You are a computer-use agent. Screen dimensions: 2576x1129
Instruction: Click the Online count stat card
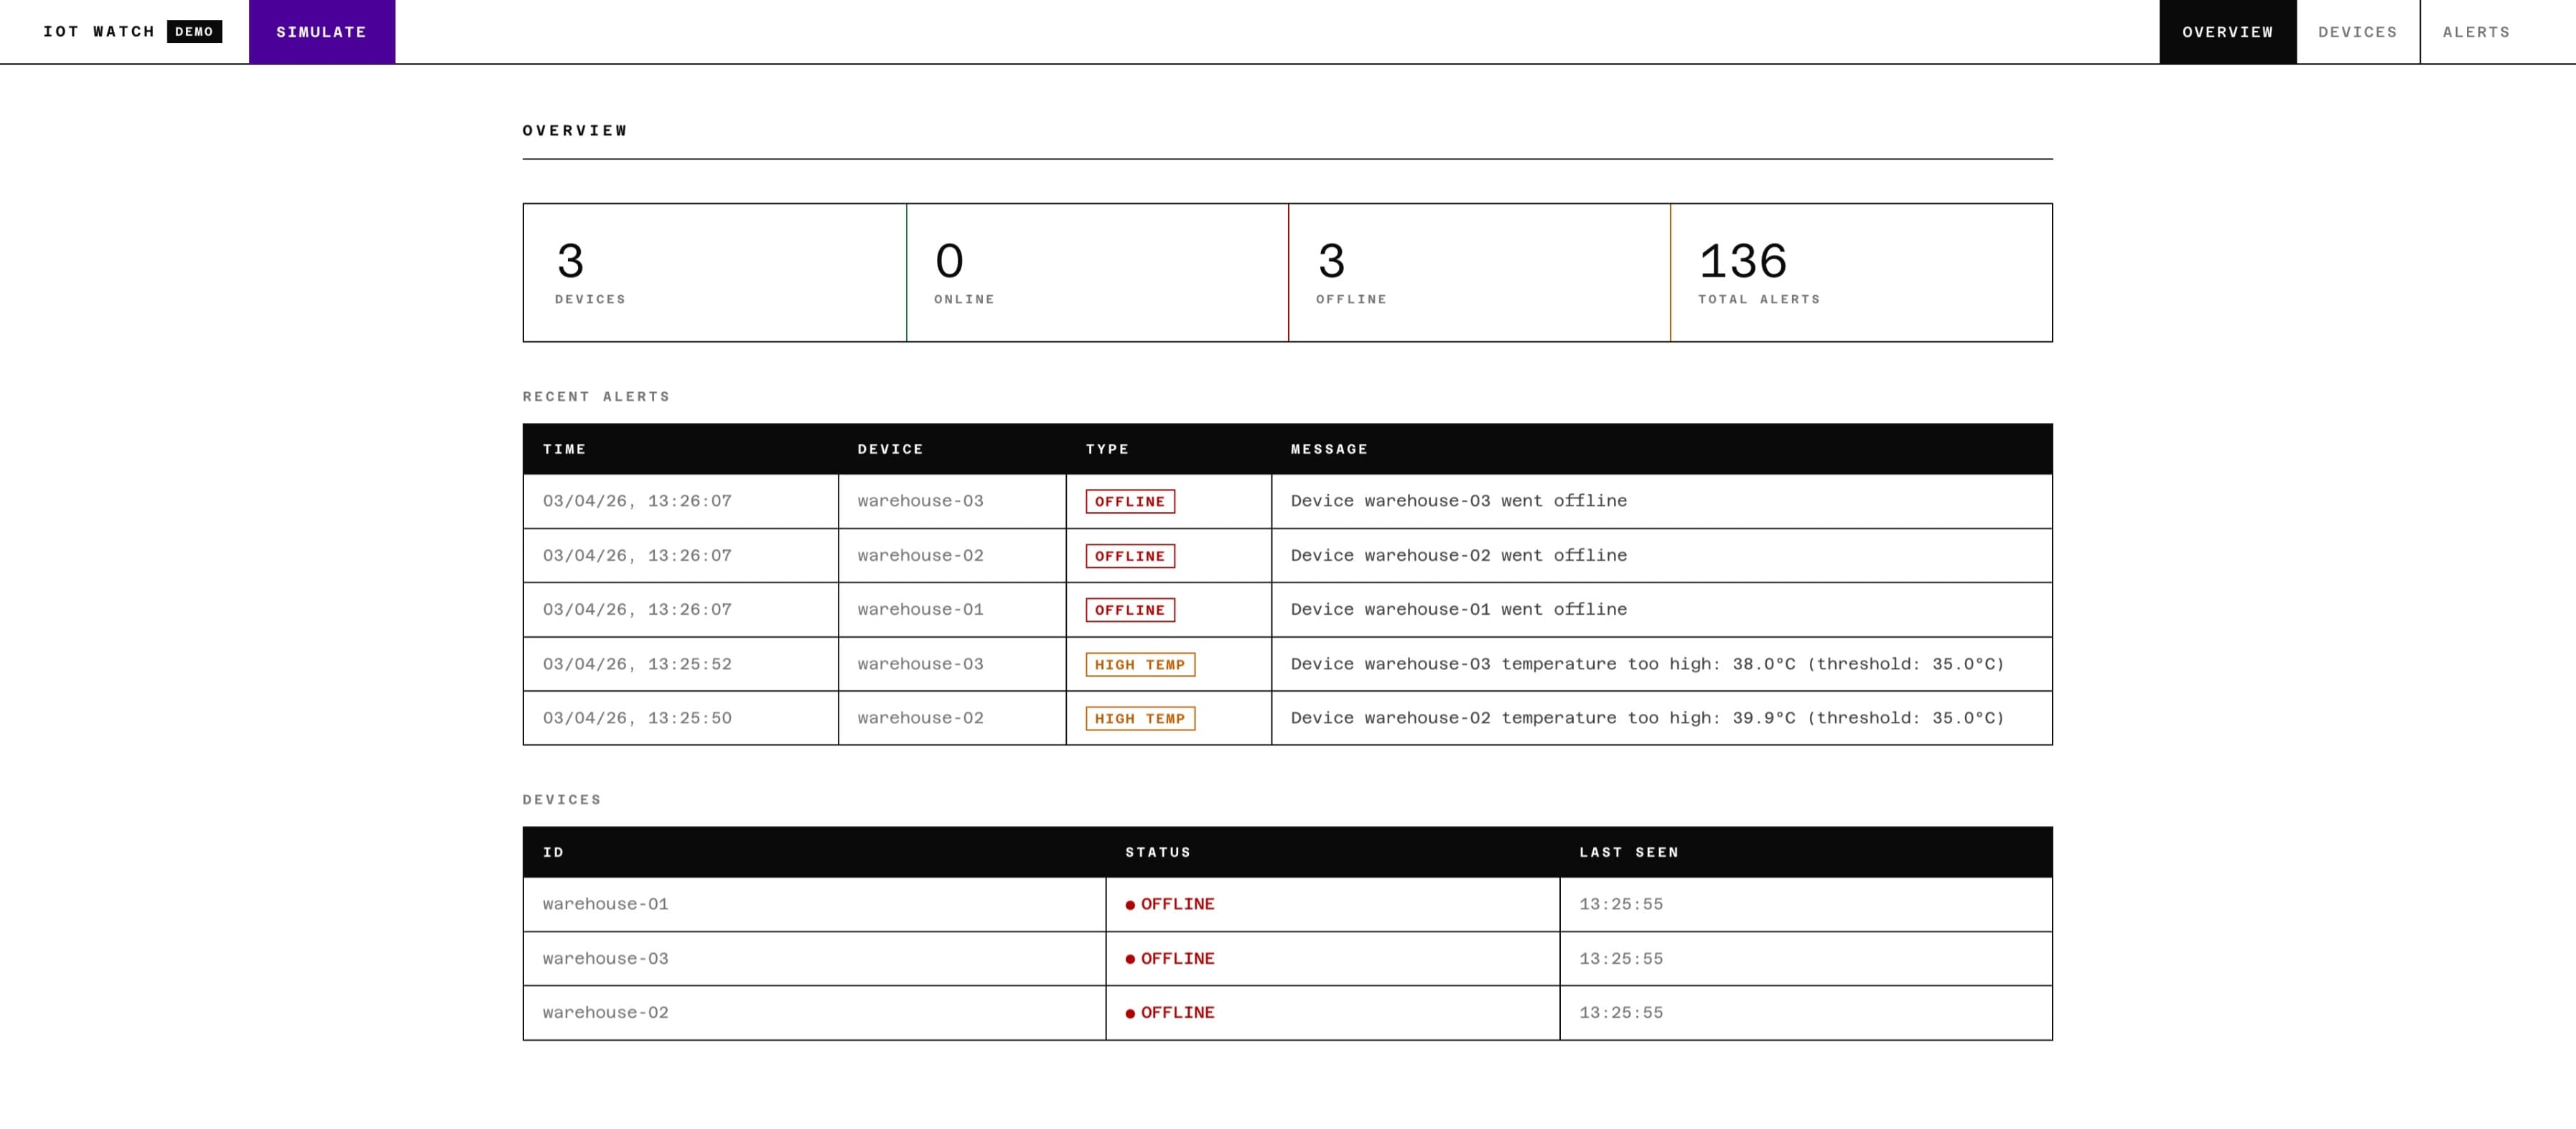[1097, 272]
